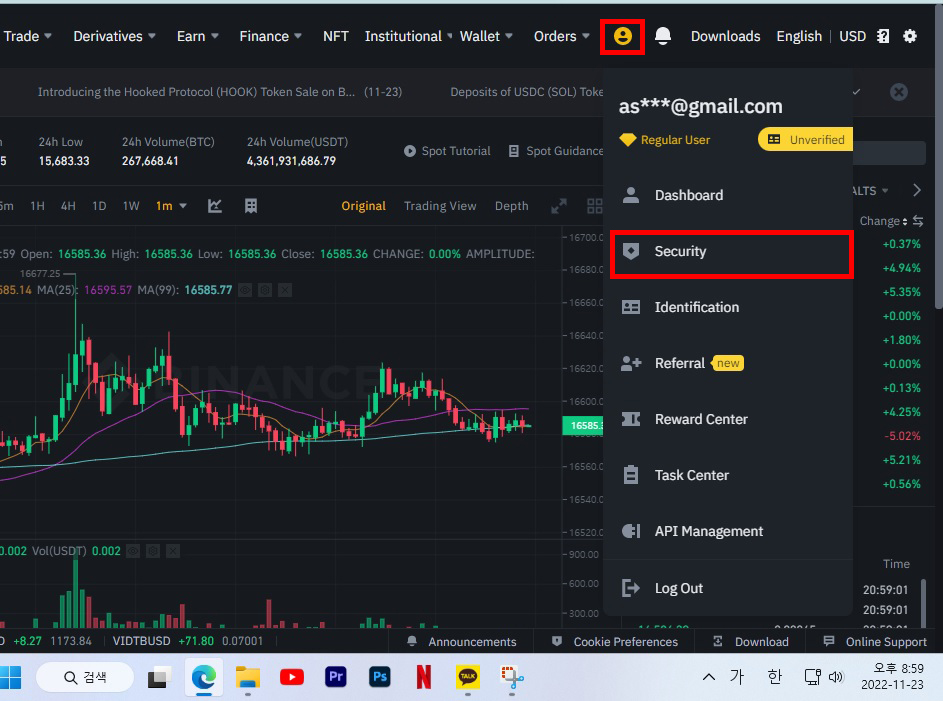Open KakaoTalk from the taskbar
943x701 pixels.
[468, 678]
